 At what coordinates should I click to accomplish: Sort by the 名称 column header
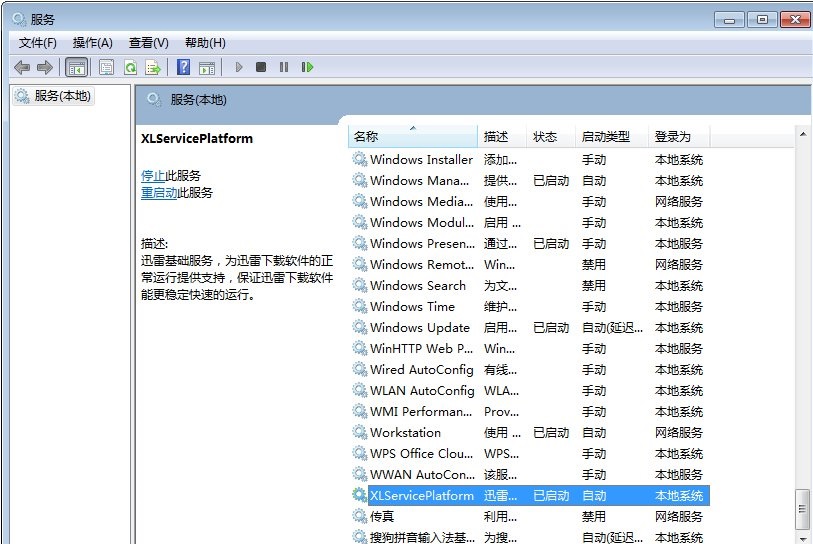coord(413,136)
